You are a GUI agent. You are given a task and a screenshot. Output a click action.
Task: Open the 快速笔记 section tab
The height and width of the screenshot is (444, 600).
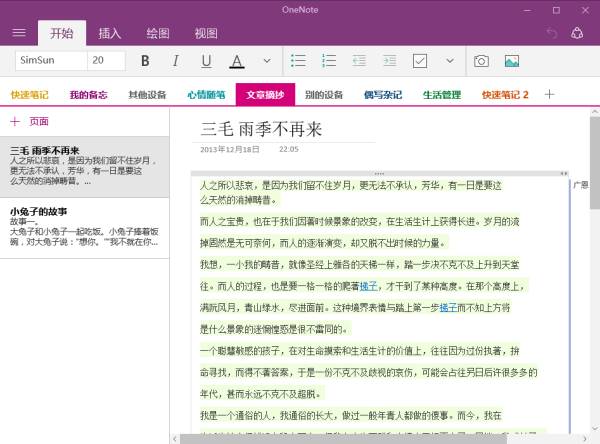(x=29, y=95)
